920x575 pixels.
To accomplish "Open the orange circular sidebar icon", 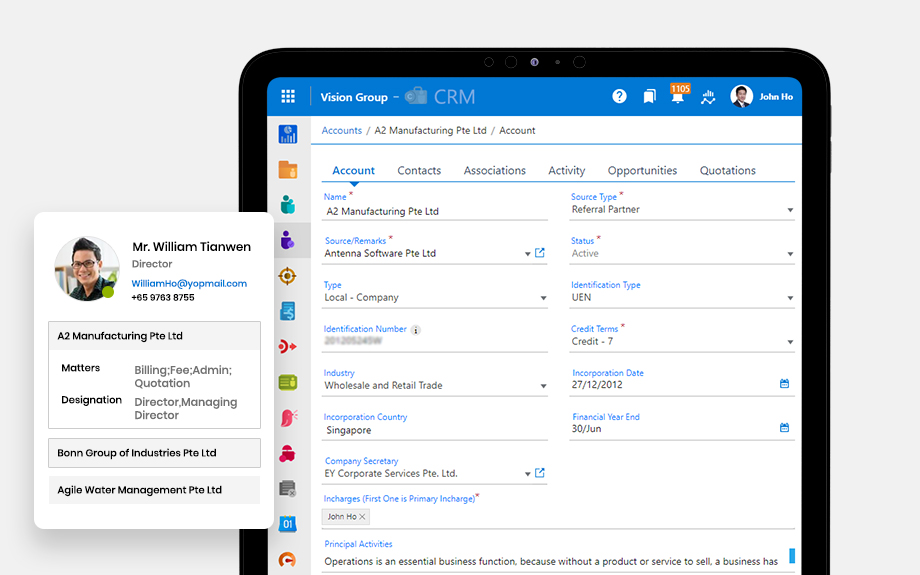I will pos(288,560).
